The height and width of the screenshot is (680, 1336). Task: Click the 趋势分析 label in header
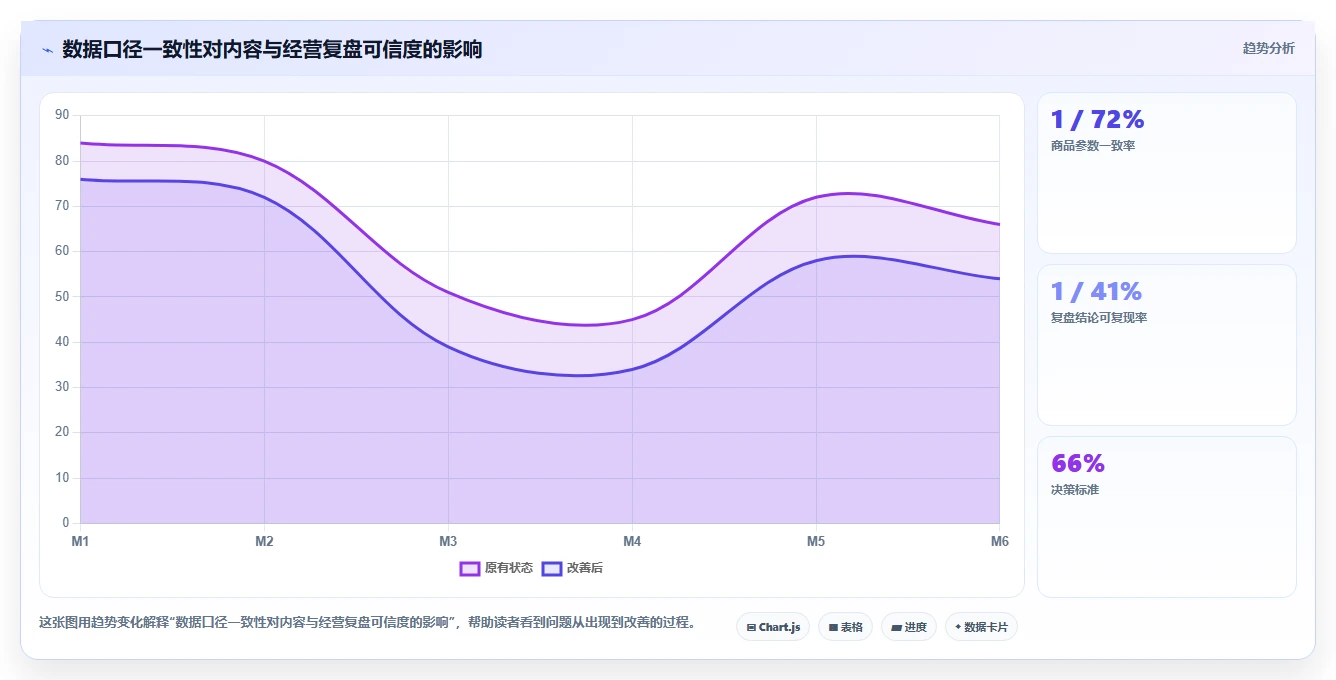1268,48
